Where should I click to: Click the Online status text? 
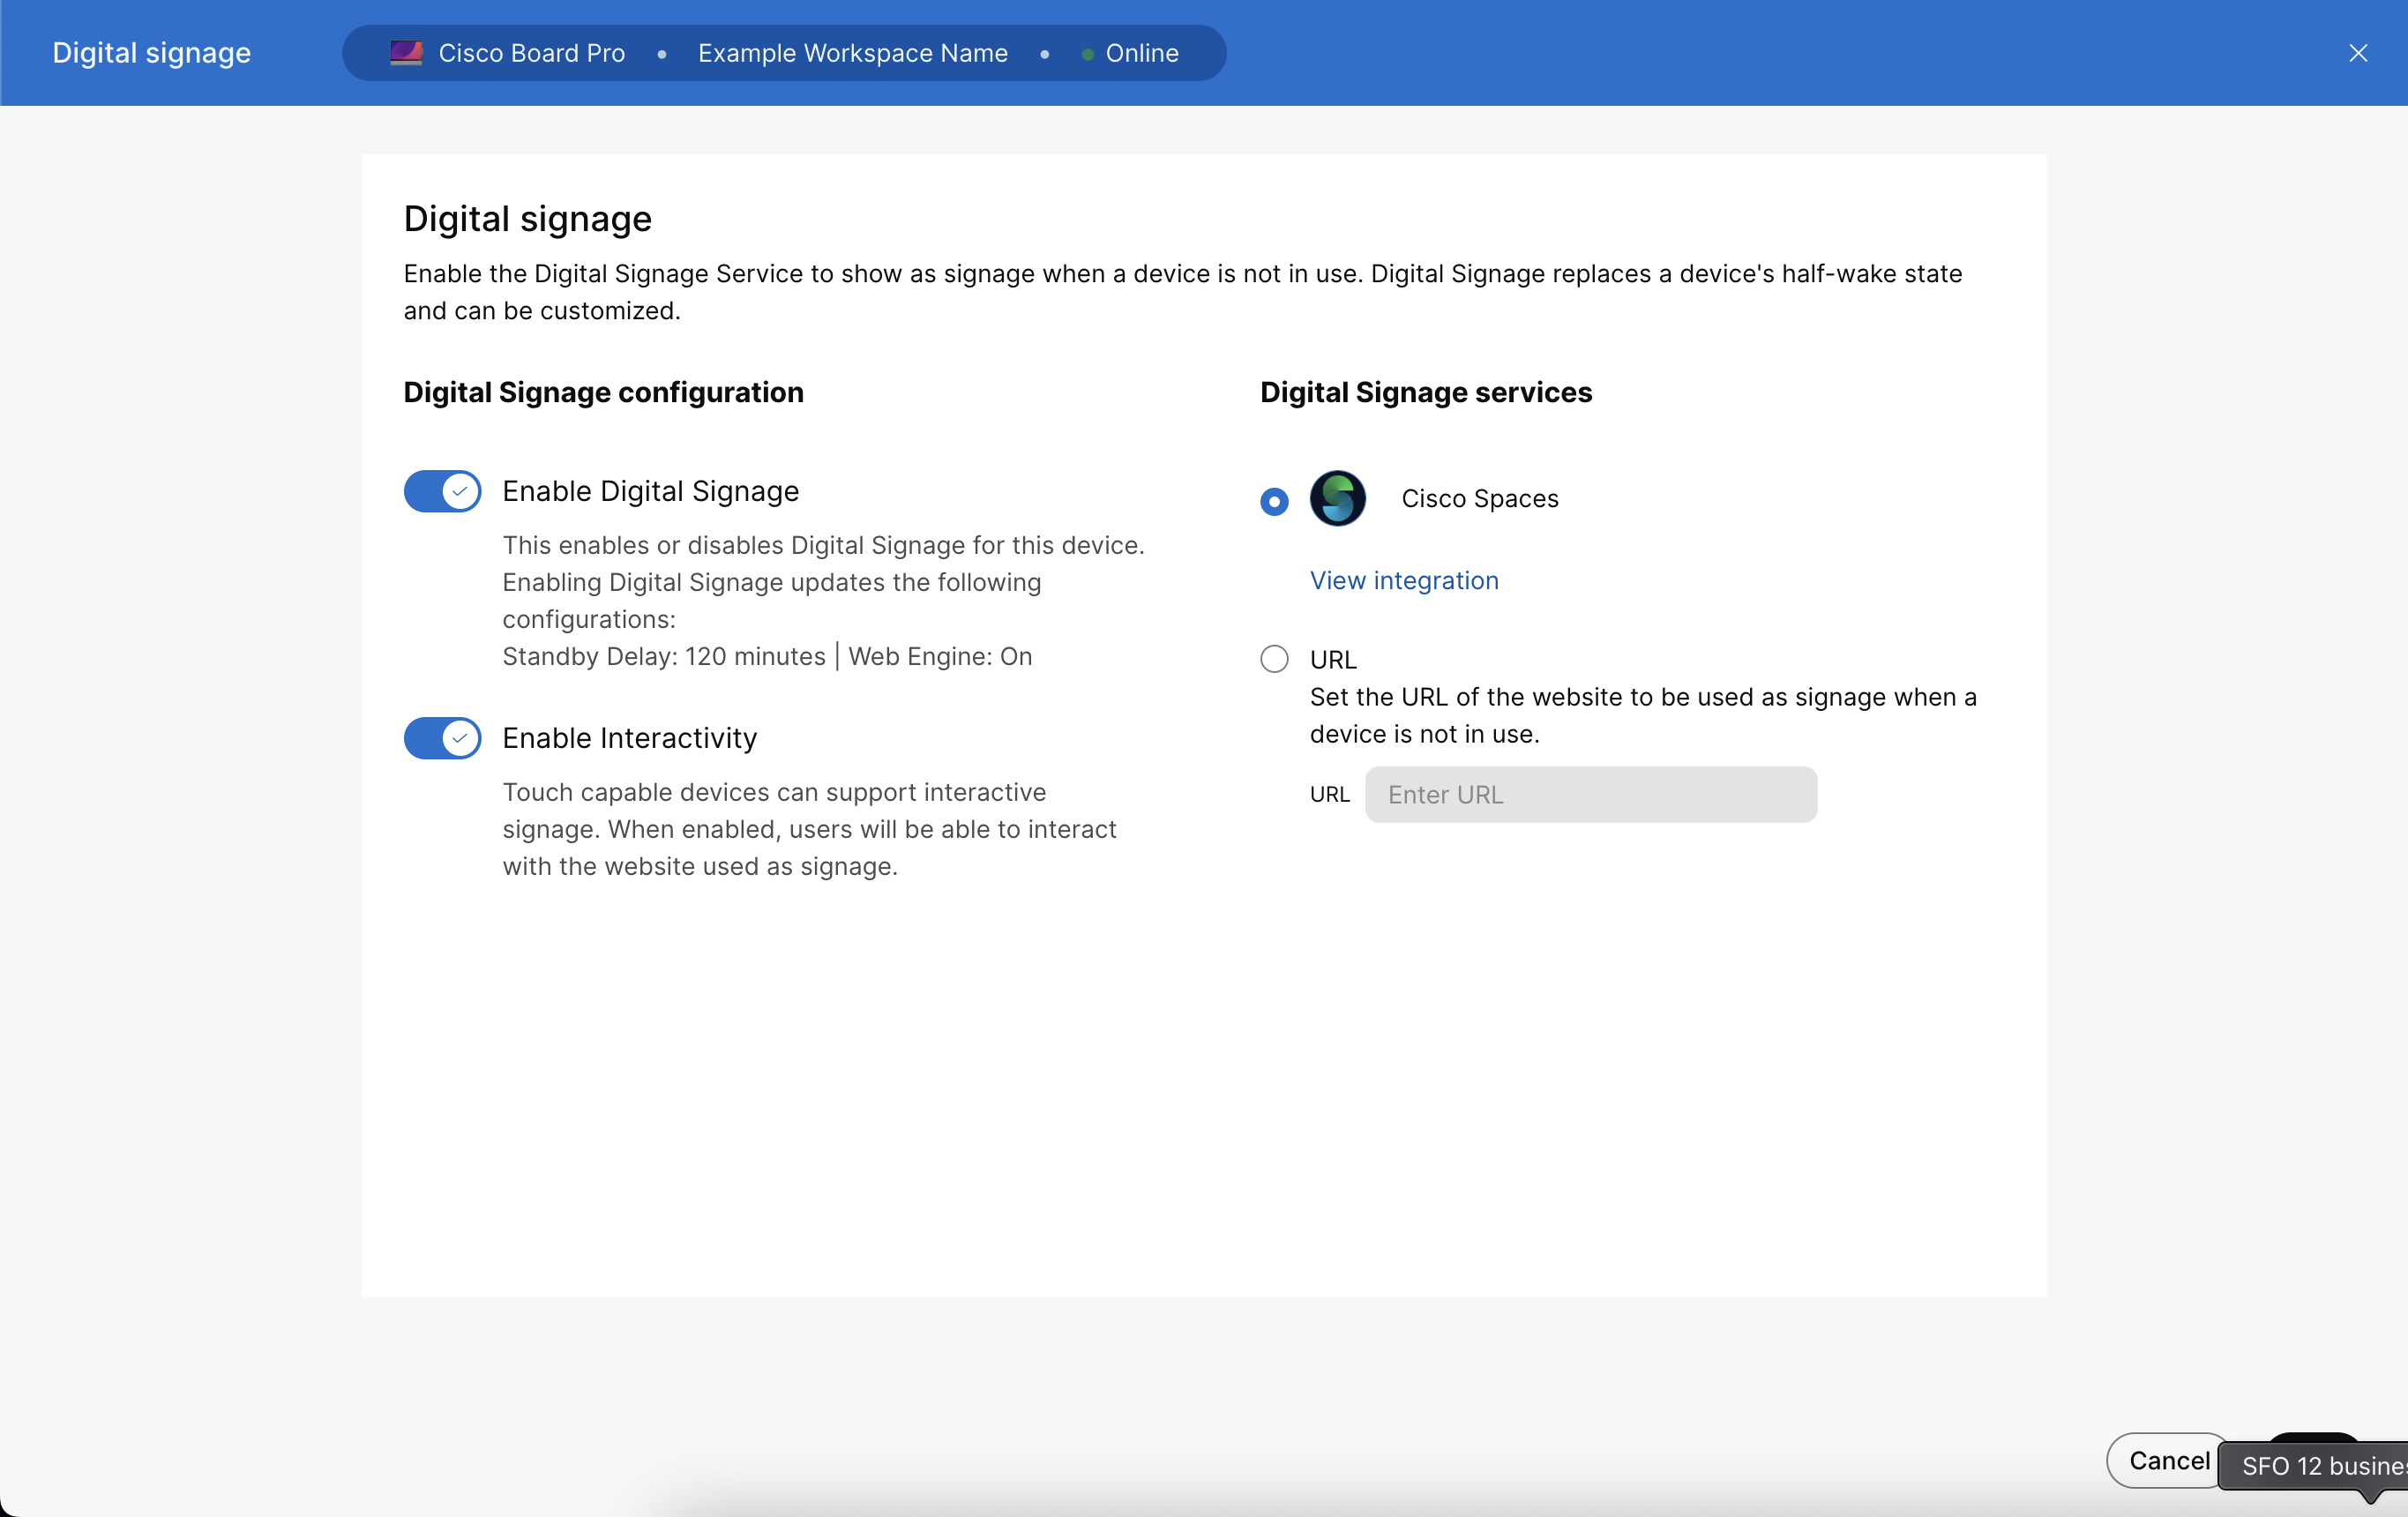(x=1141, y=53)
